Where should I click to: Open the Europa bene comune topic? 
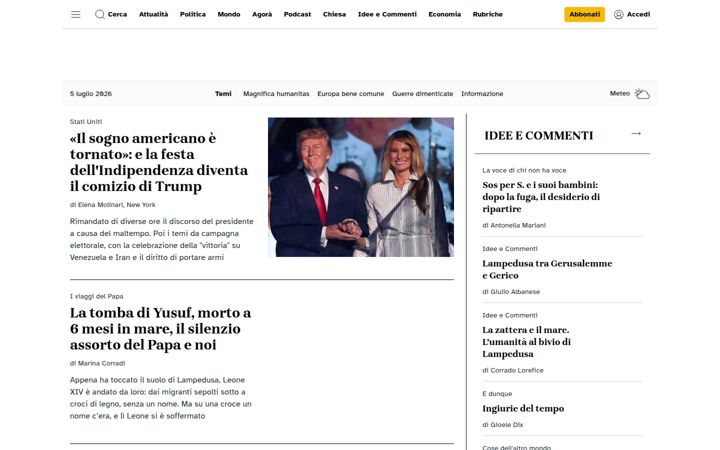click(350, 94)
